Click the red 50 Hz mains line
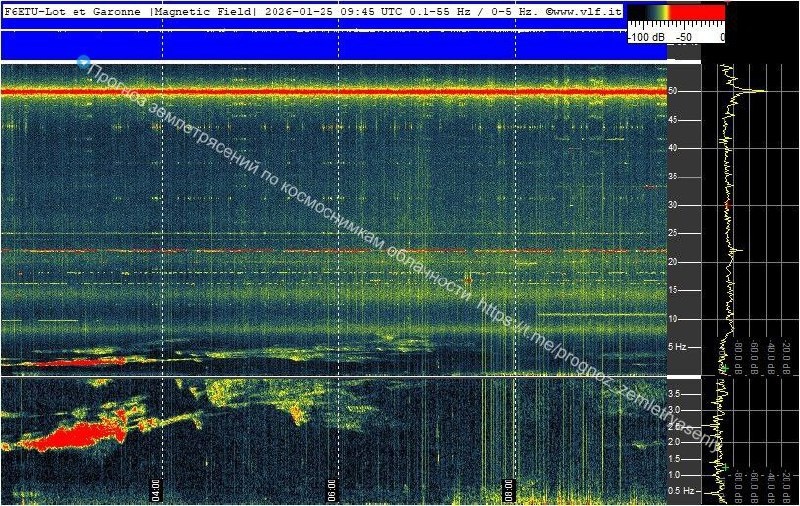Viewport: 800px width, 506px height. click(334, 92)
